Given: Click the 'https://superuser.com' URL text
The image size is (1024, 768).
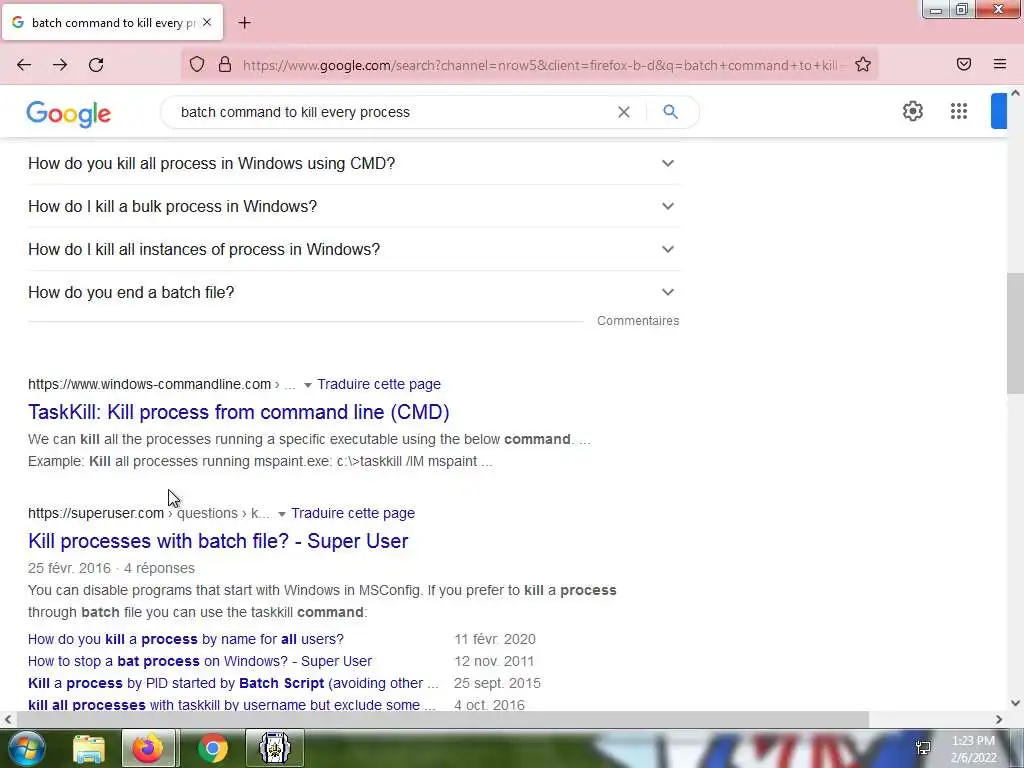Looking at the screenshot, I should (x=96, y=513).
